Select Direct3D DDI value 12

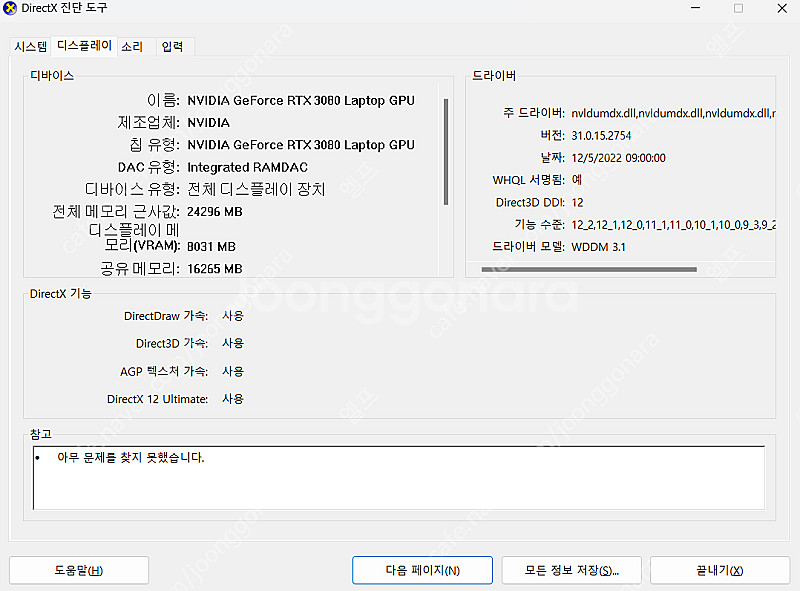click(x=577, y=203)
